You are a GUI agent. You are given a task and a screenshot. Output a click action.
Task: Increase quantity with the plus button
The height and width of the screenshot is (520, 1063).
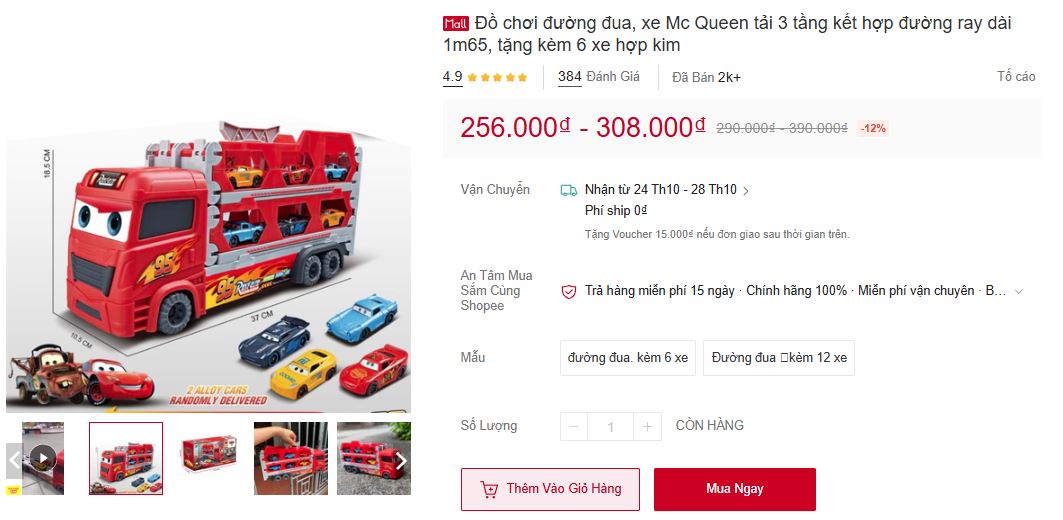click(x=647, y=426)
